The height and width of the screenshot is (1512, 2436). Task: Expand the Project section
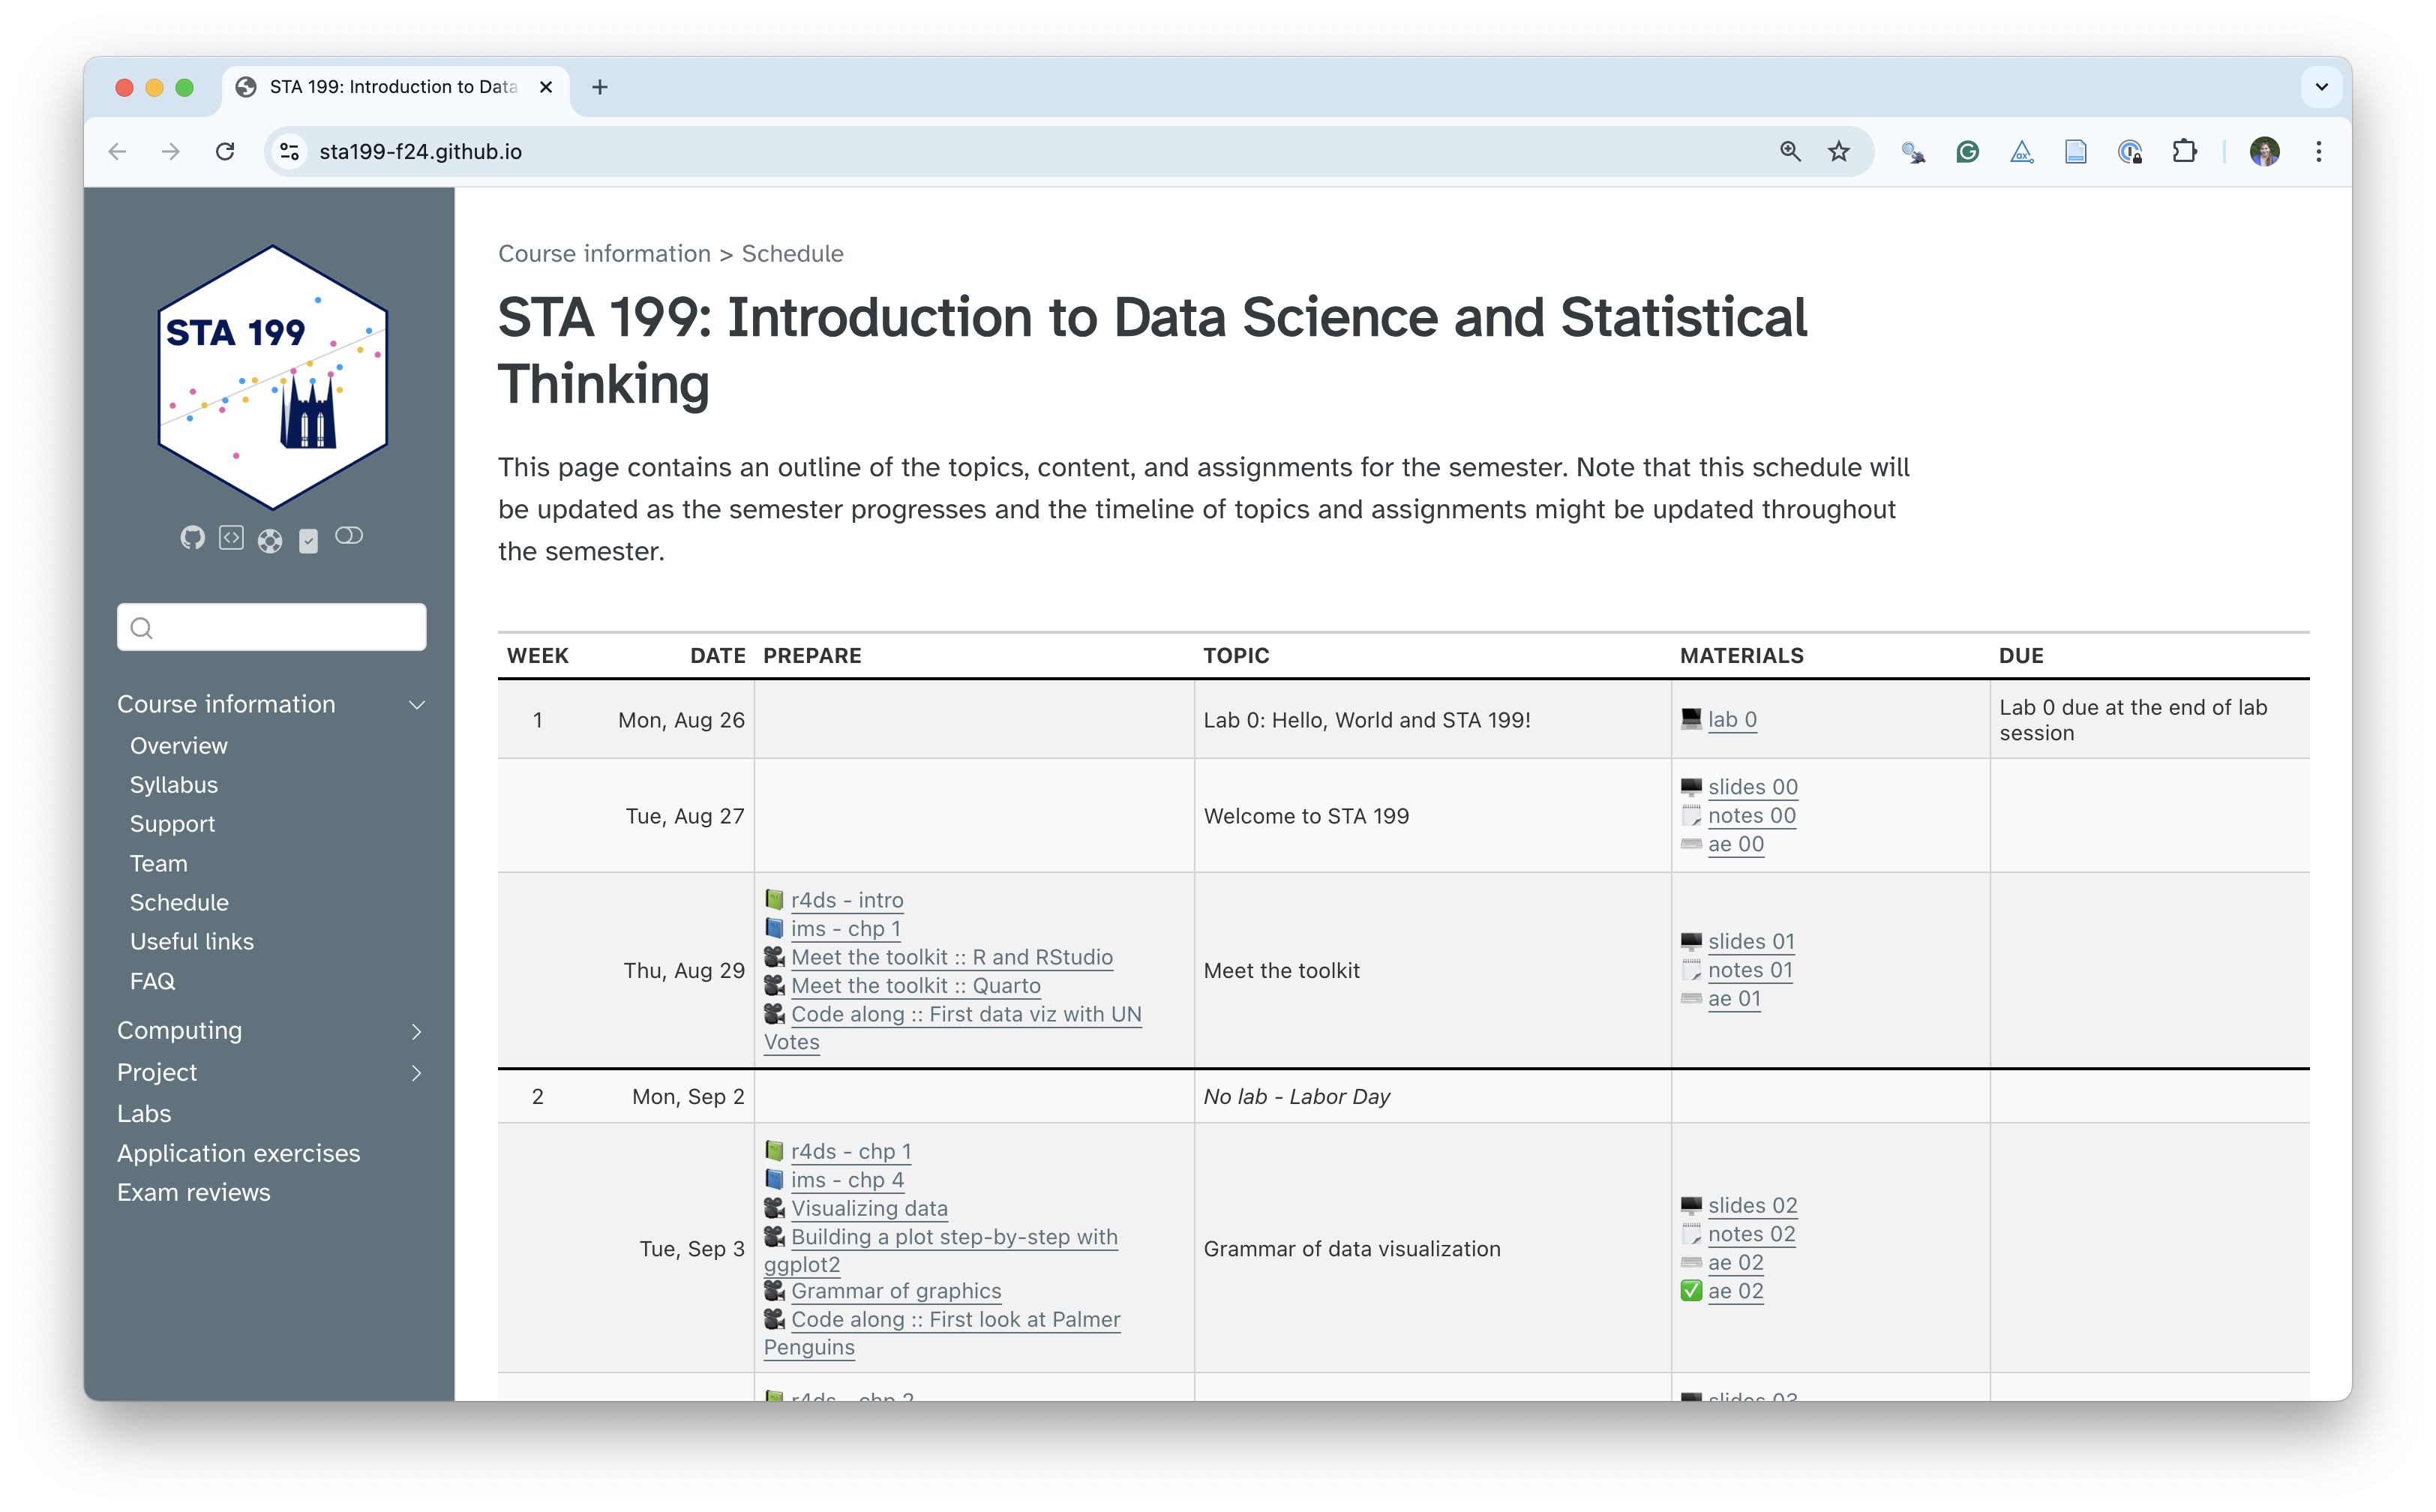pyautogui.click(x=417, y=1073)
